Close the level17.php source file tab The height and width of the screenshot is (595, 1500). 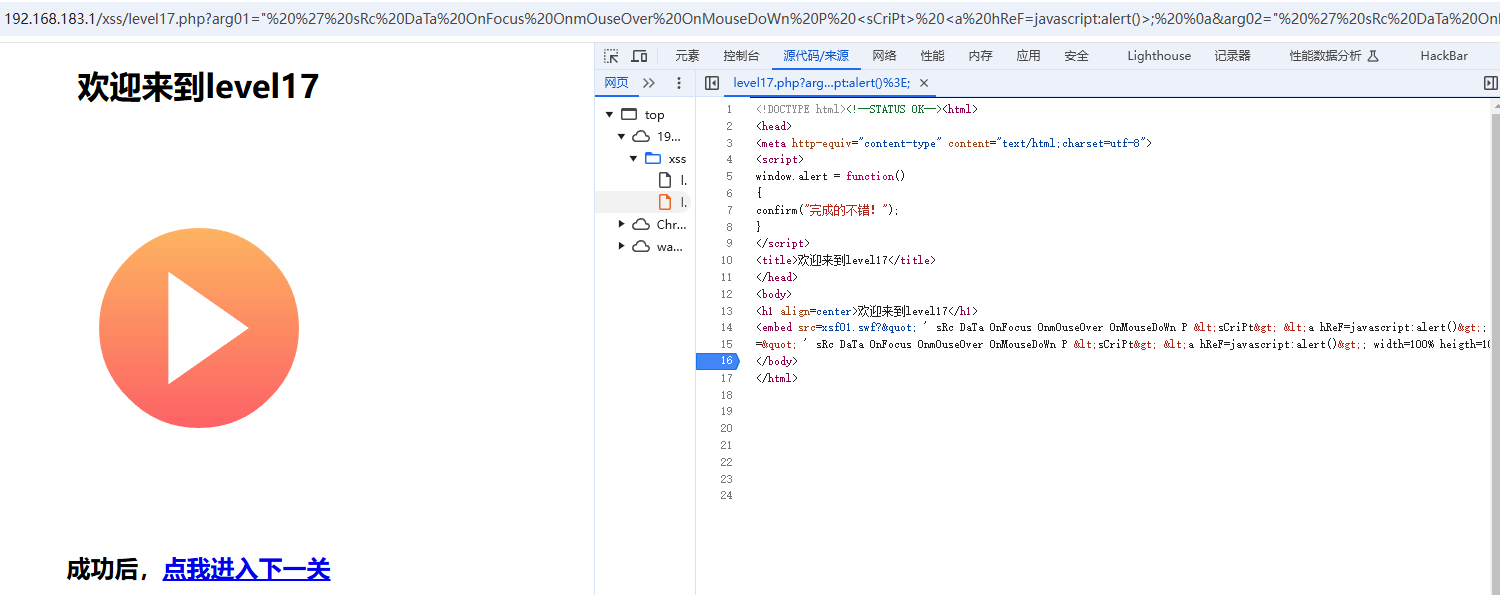924,83
